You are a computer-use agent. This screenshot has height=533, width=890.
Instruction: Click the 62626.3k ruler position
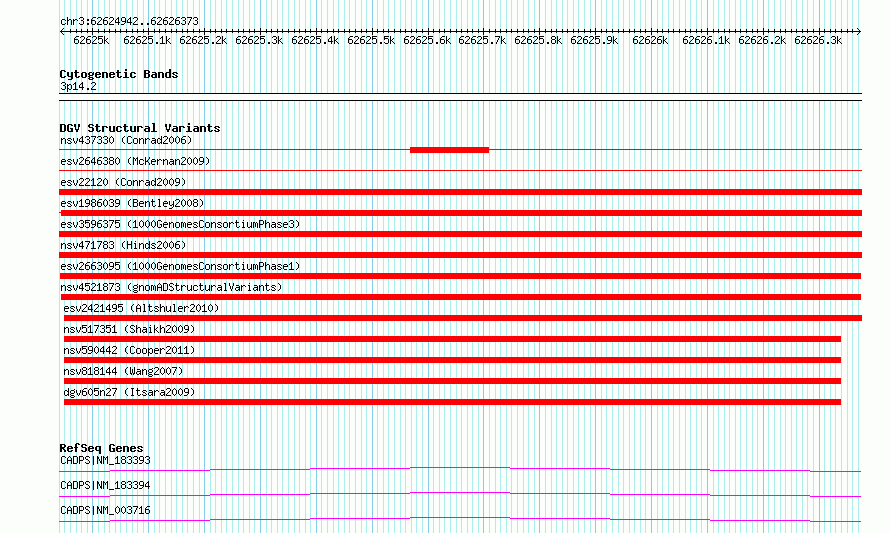point(818,40)
